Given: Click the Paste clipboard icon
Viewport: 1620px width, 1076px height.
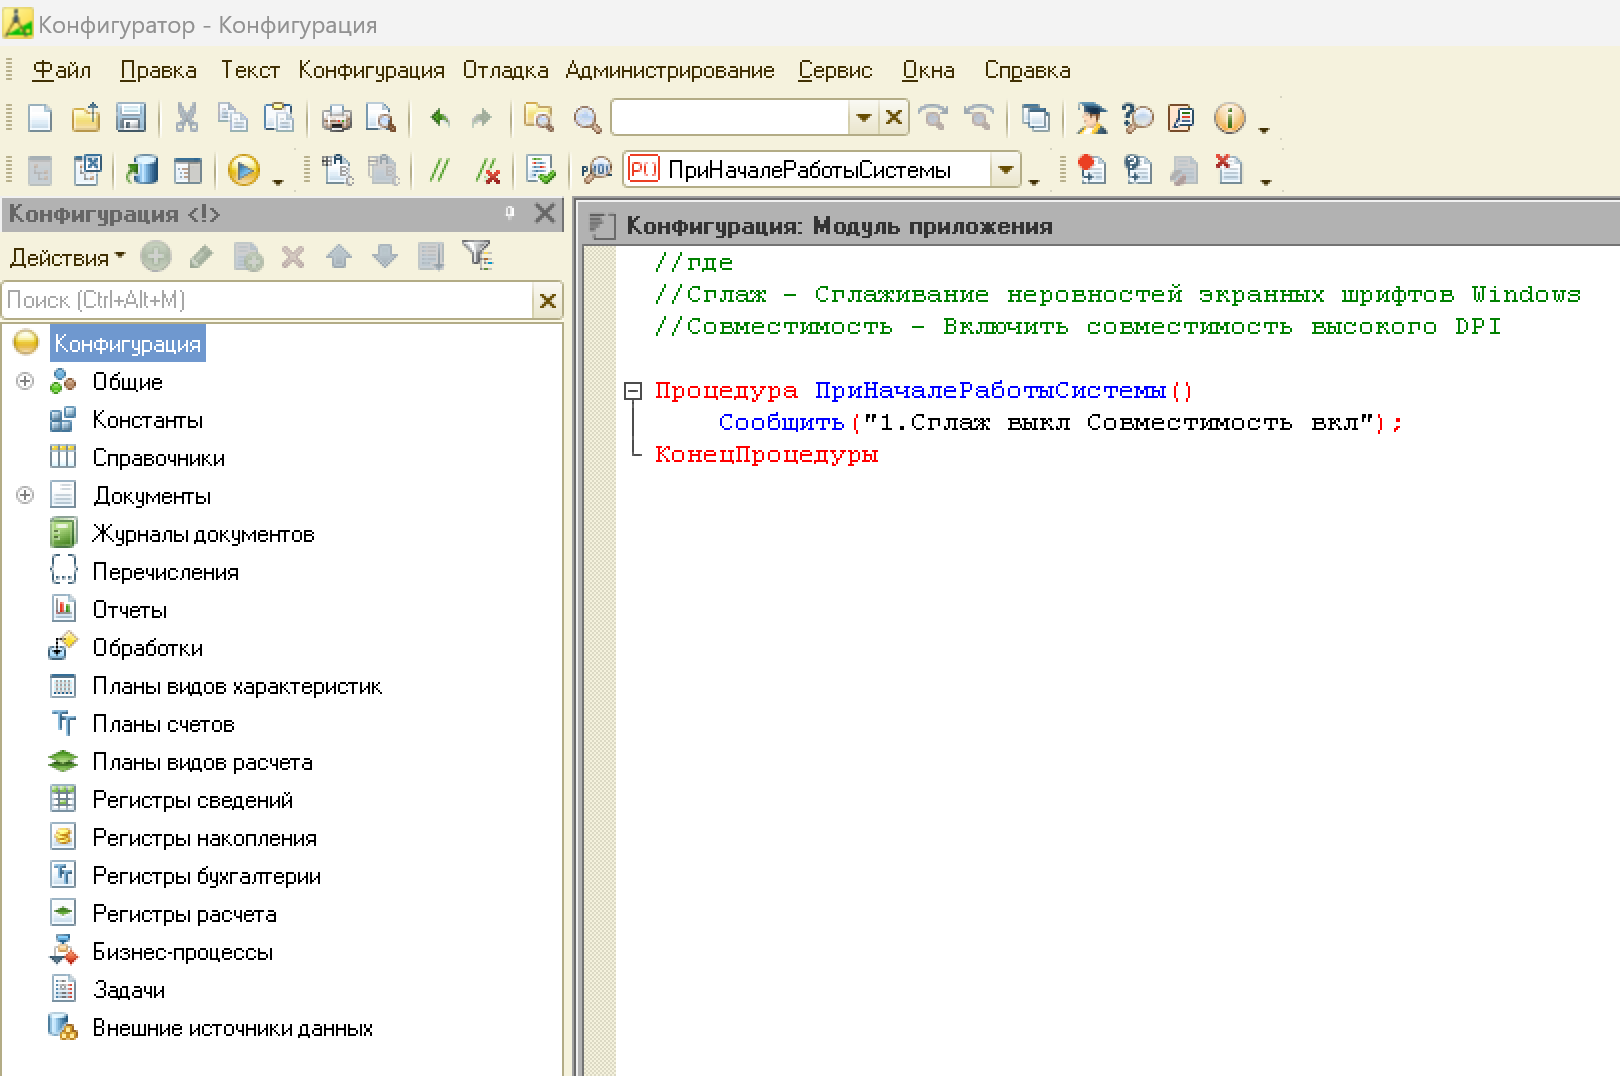Looking at the screenshot, I should (x=279, y=118).
